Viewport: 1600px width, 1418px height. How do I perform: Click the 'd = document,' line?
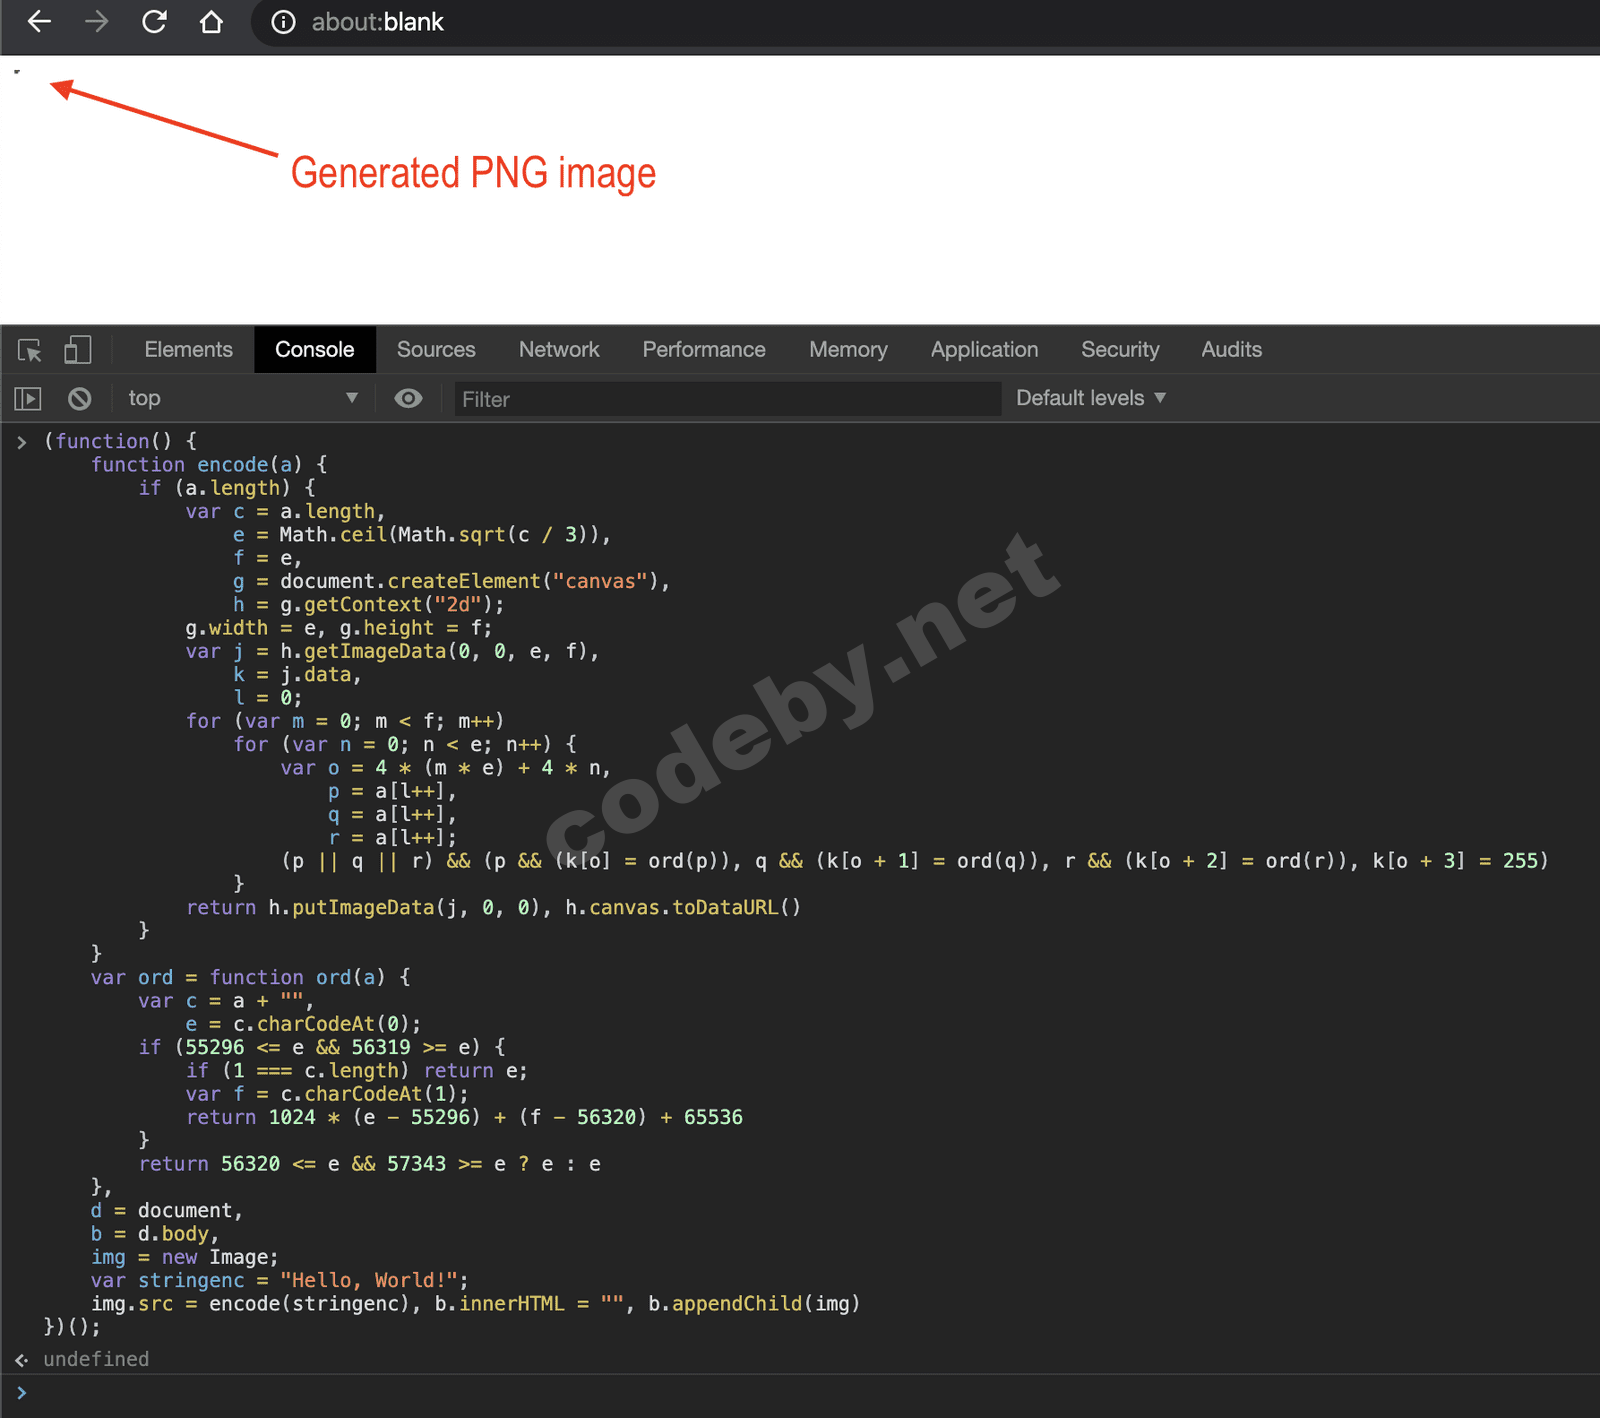[x=167, y=1210]
